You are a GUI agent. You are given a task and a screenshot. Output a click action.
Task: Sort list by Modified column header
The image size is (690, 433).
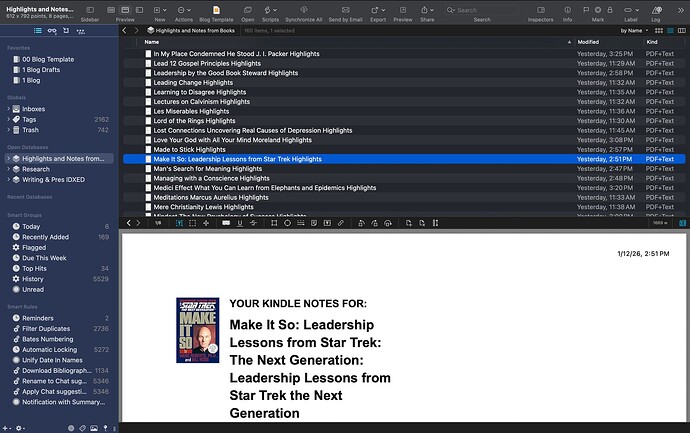coord(589,43)
